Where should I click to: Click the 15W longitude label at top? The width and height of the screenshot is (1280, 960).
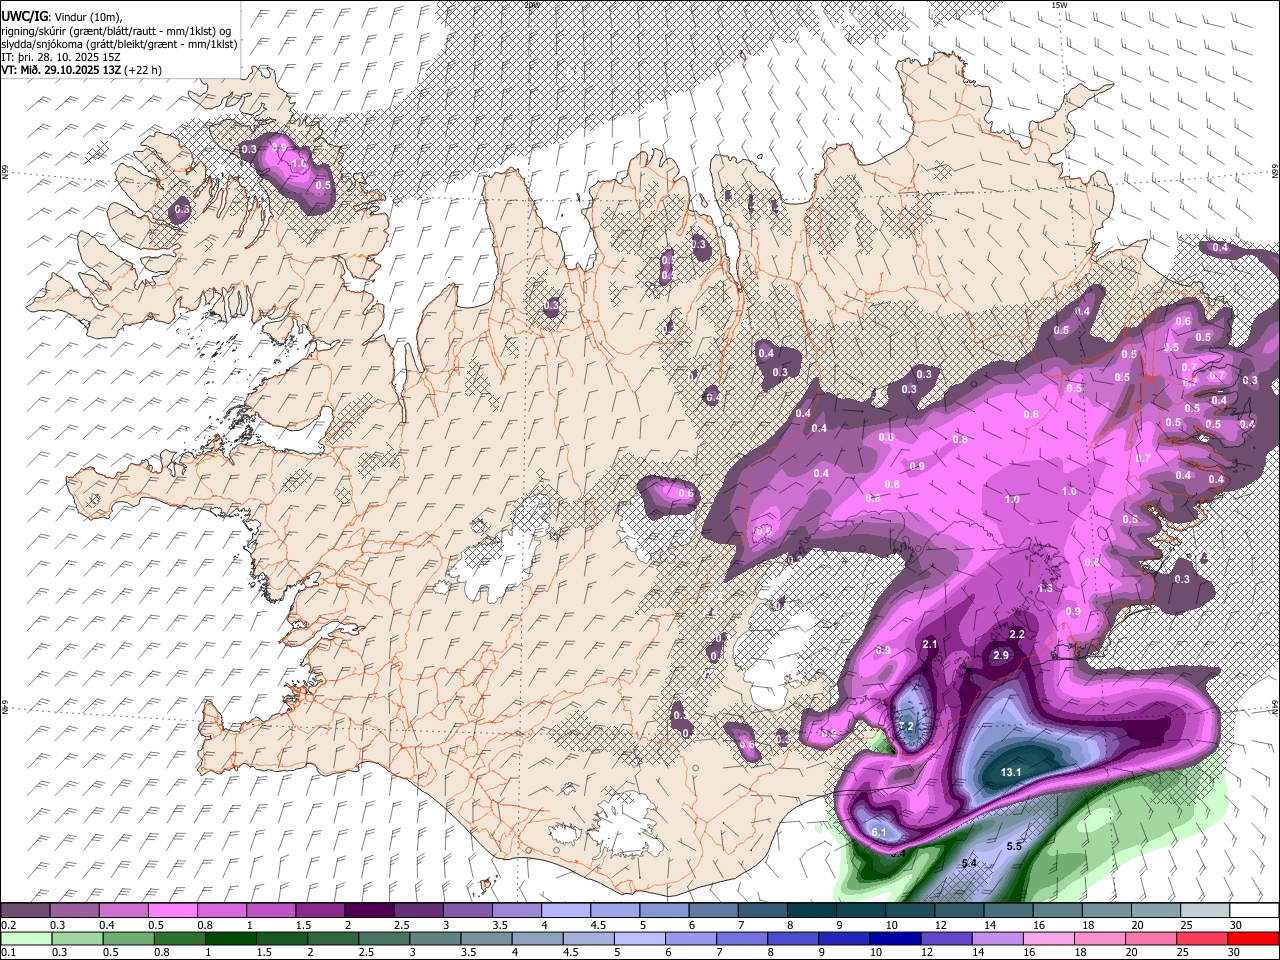tap(1059, 5)
